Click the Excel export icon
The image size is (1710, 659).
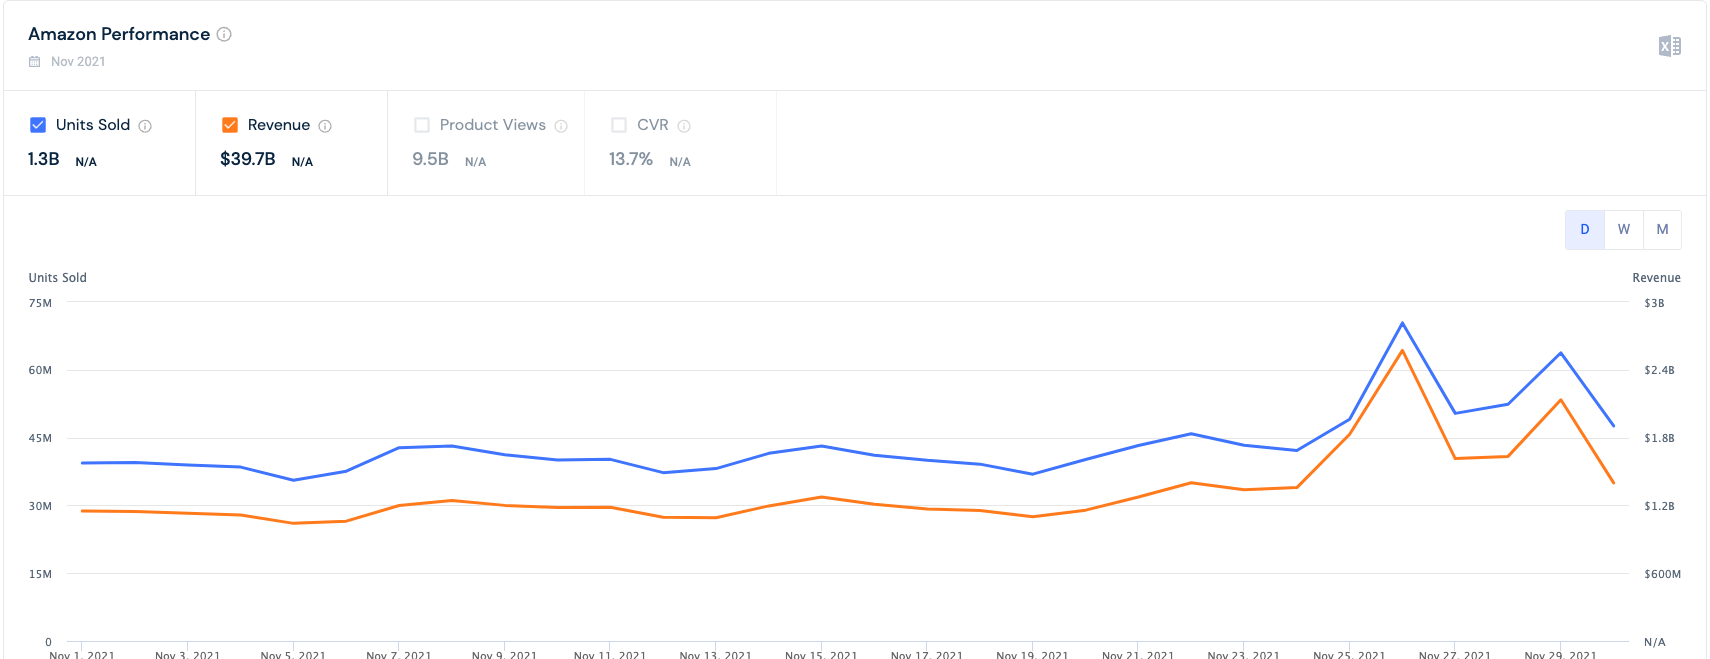(x=1669, y=46)
